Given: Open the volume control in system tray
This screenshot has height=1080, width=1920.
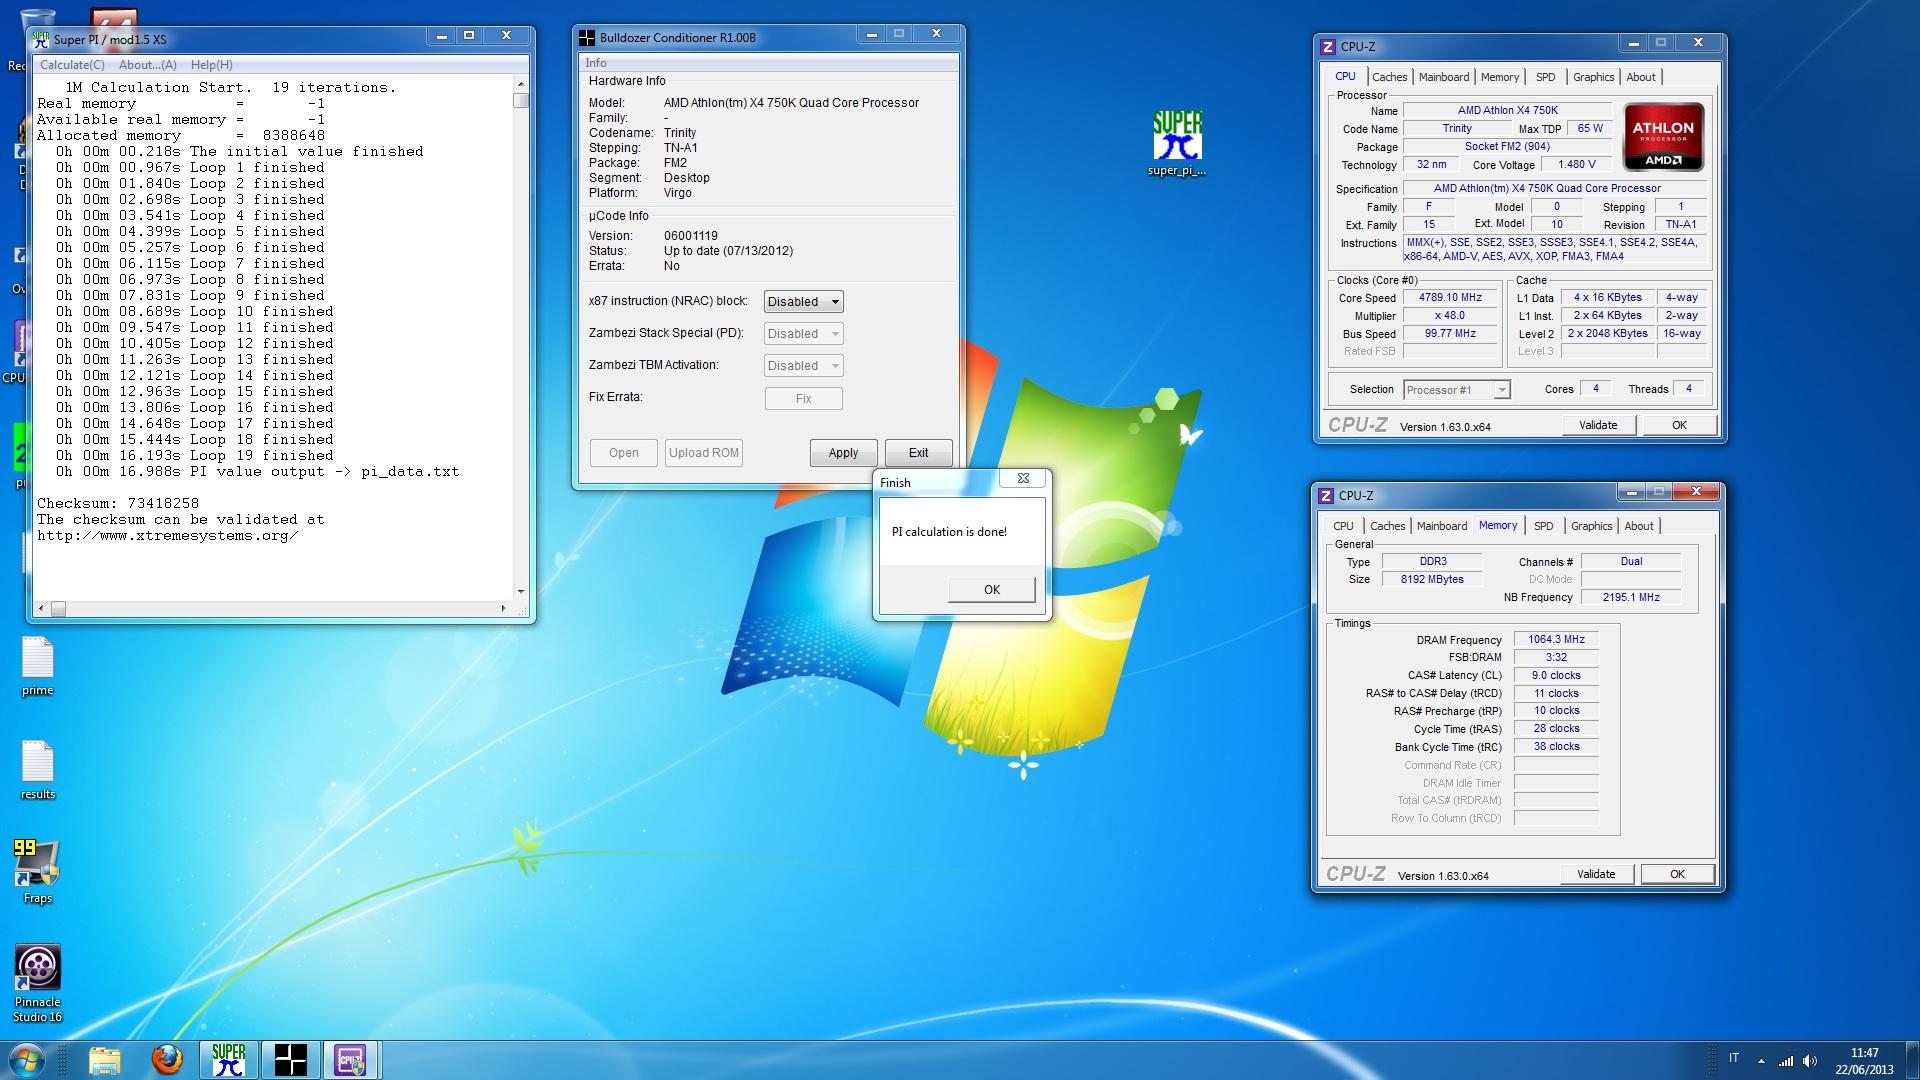Looking at the screenshot, I should [x=1810, y=1060].
